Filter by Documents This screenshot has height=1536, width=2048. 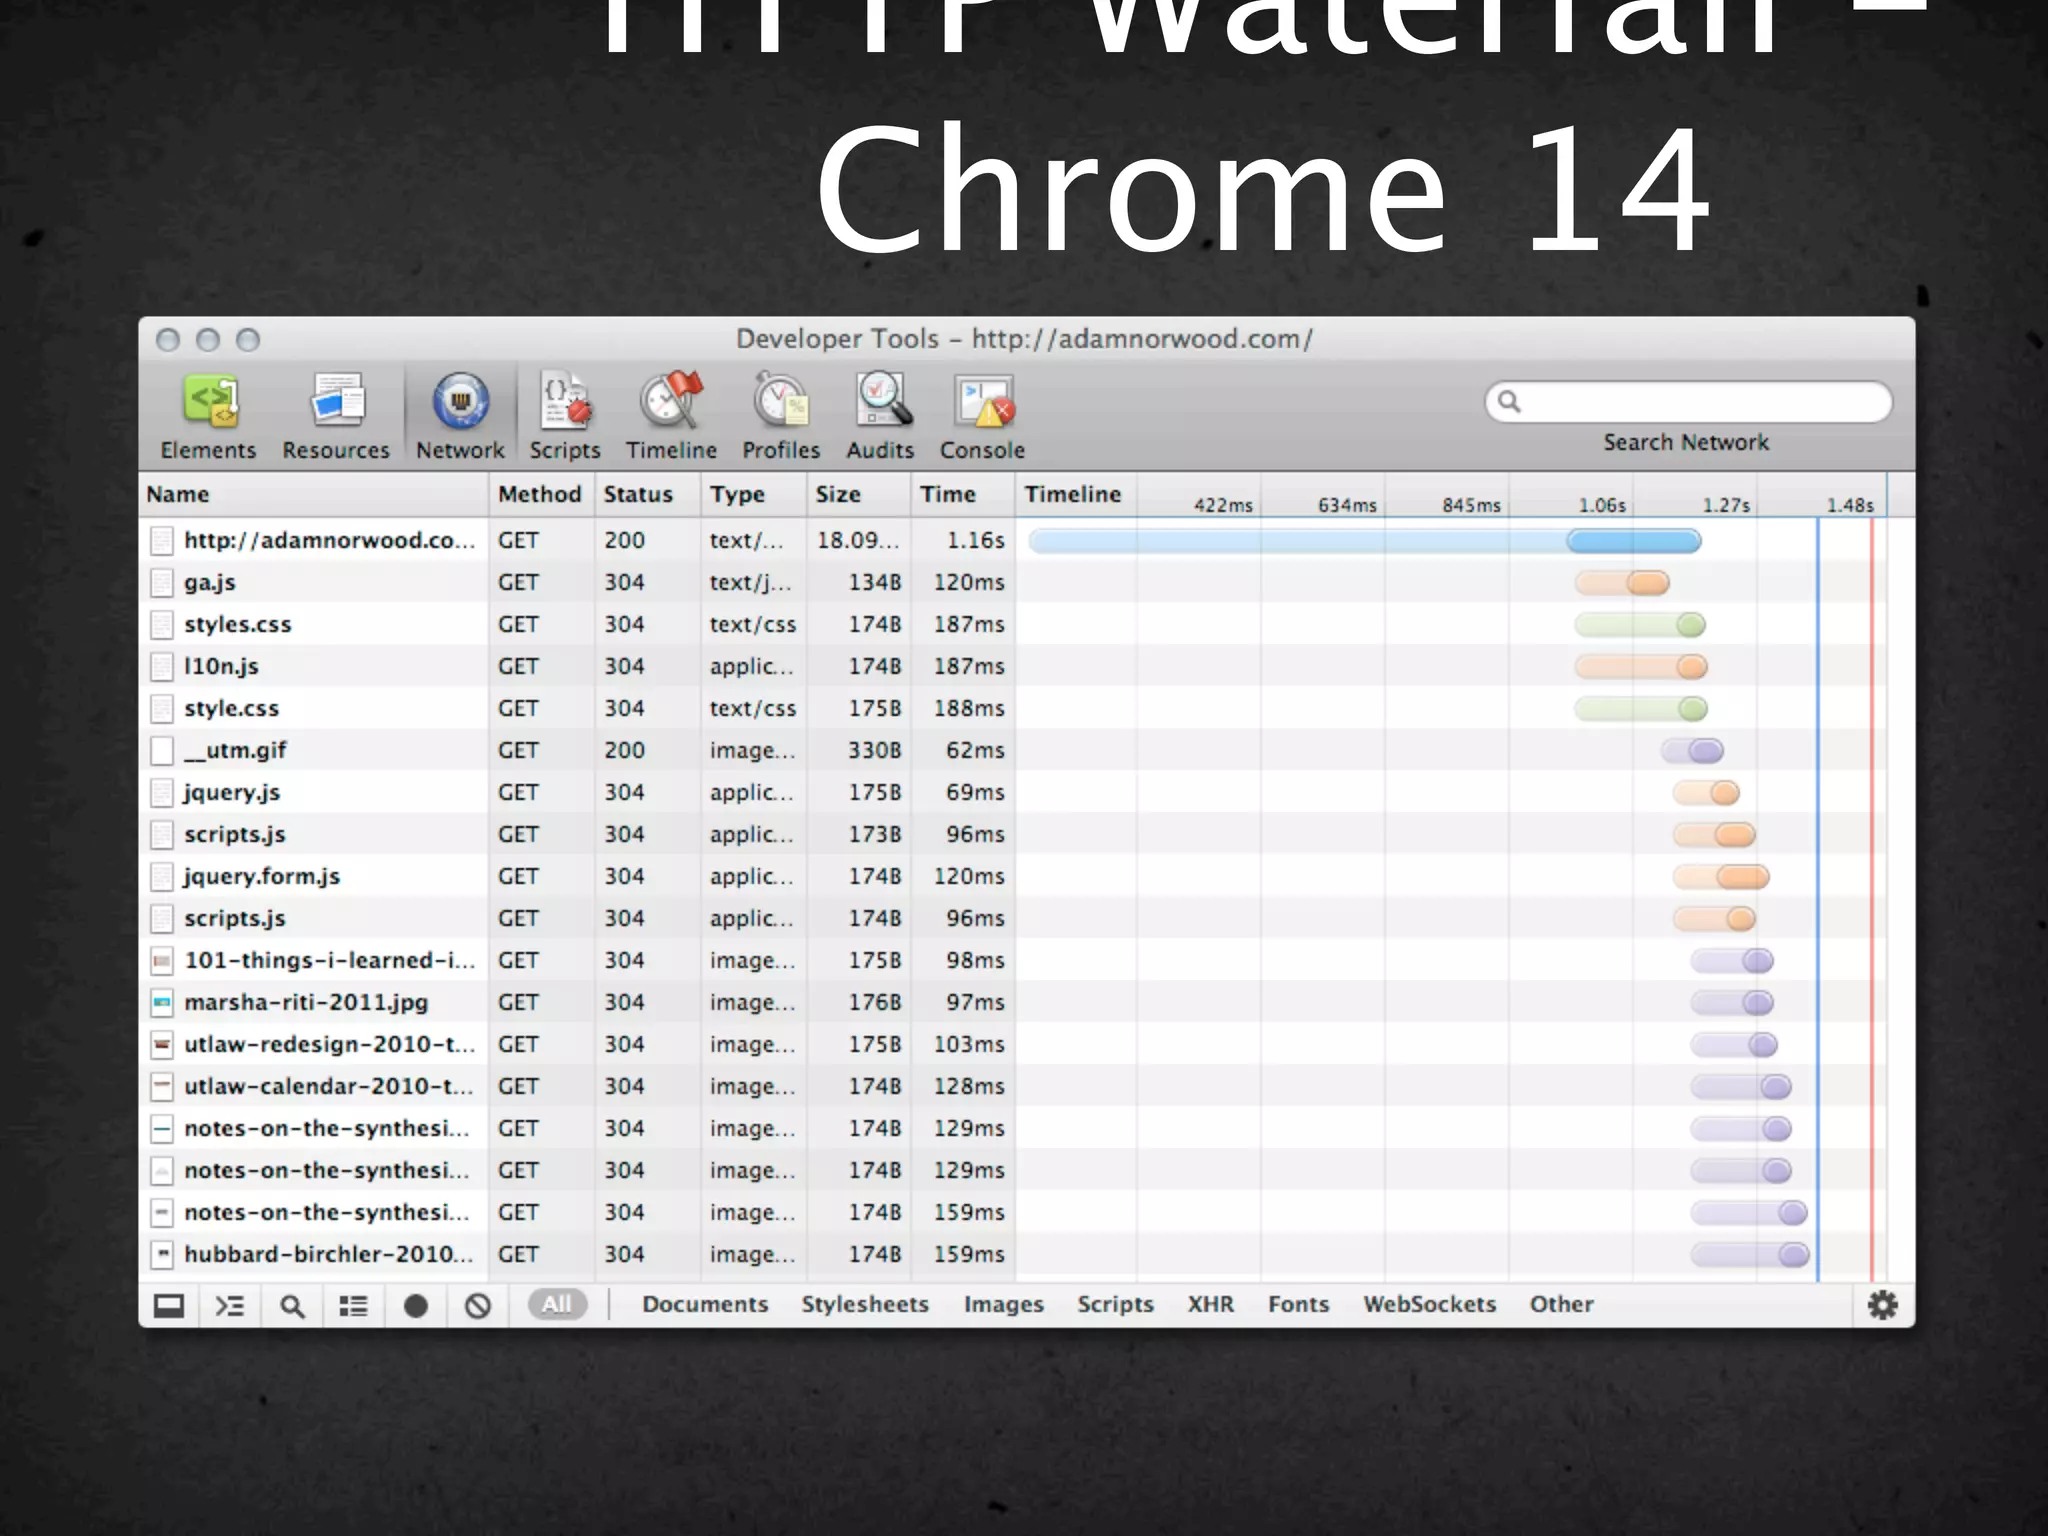[x=705, y=1304]
